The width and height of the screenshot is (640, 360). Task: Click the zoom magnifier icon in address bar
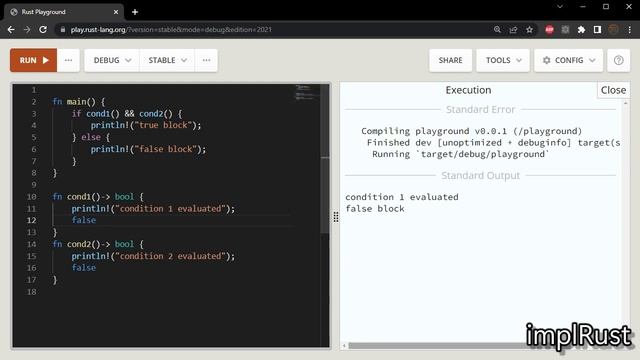coord(497,29)
